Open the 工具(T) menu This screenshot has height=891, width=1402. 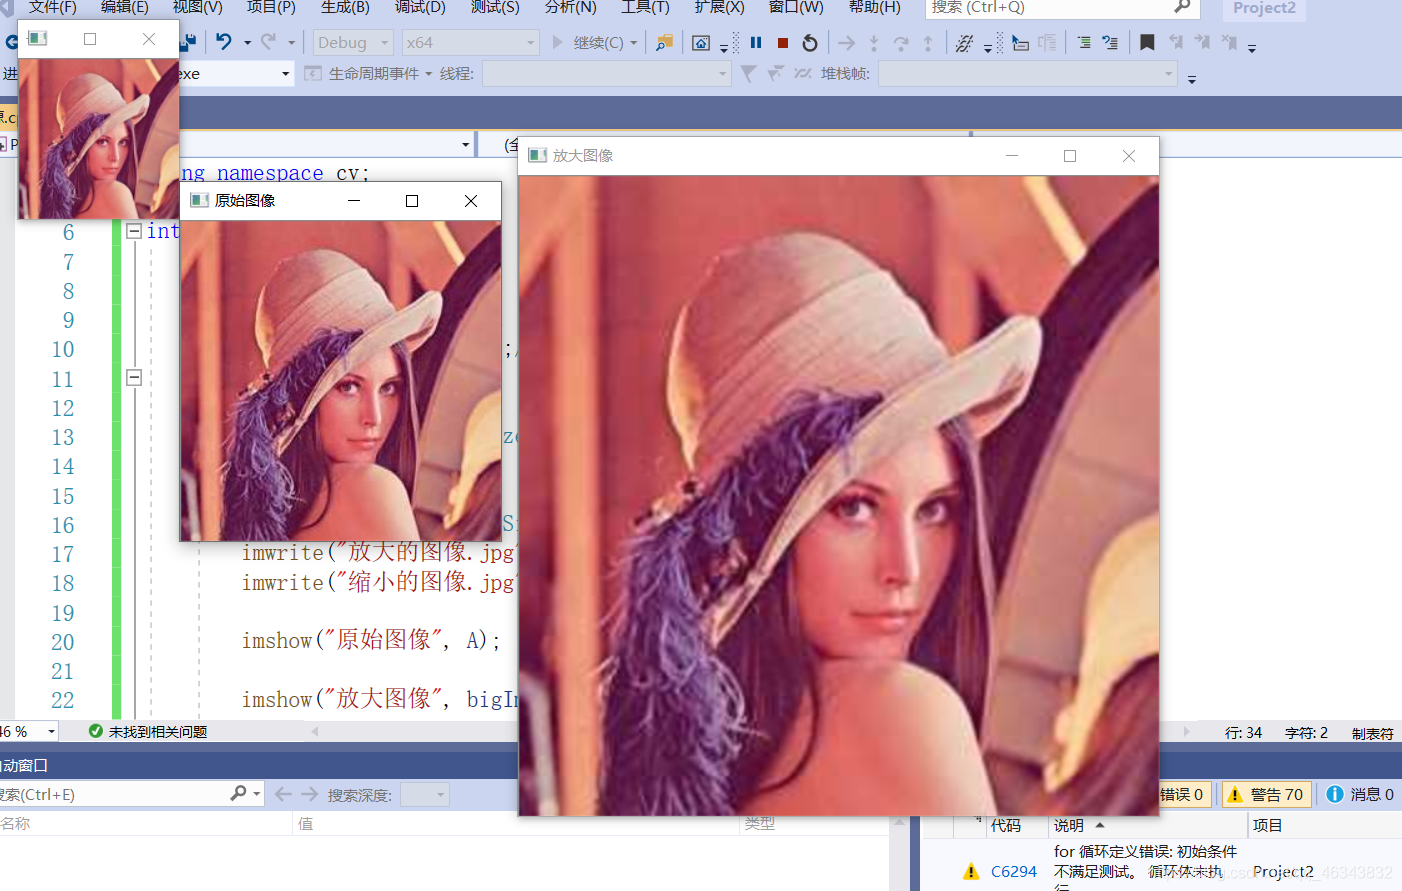coord(645,7)
